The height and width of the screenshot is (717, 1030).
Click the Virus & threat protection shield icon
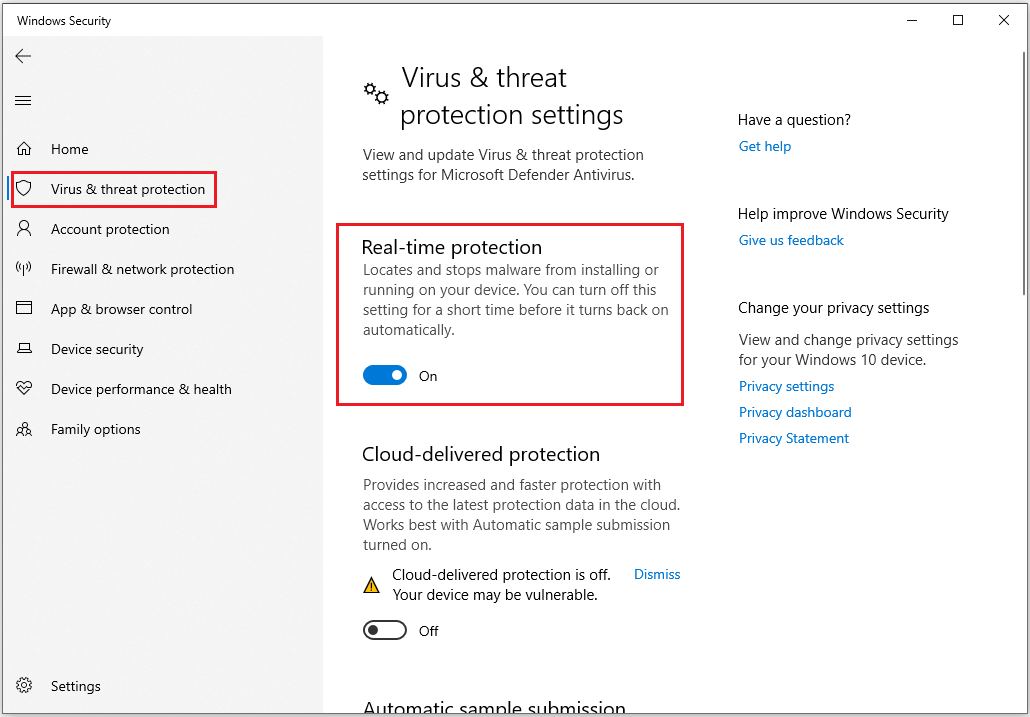coord(25,189)
